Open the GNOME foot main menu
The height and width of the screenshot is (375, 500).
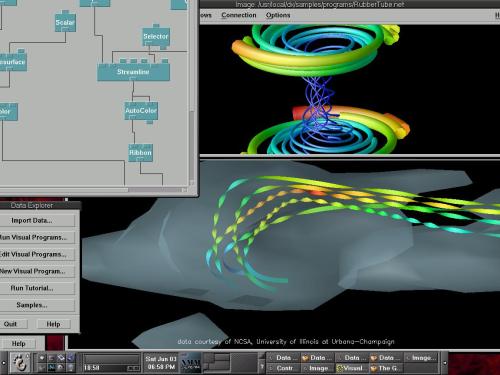(x=20, y=362)
